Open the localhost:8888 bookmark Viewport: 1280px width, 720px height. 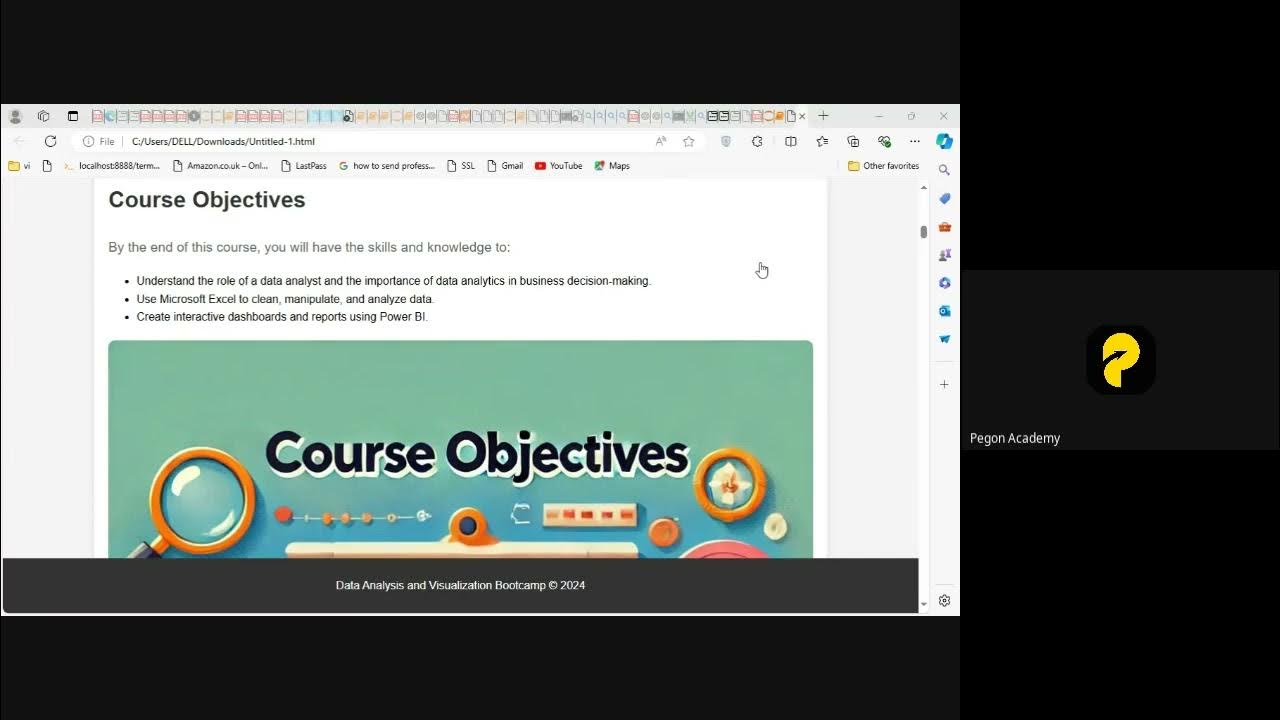[x=111, y=166]
